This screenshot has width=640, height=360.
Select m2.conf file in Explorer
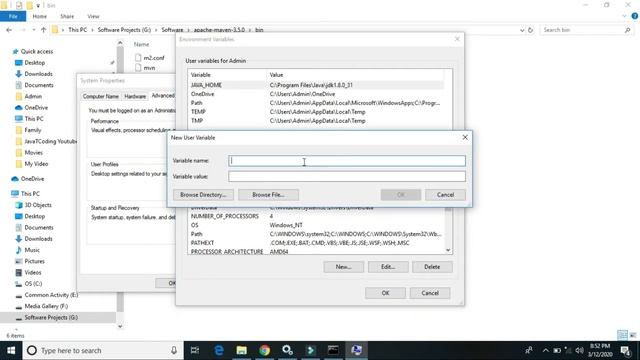tap(149, 58)
